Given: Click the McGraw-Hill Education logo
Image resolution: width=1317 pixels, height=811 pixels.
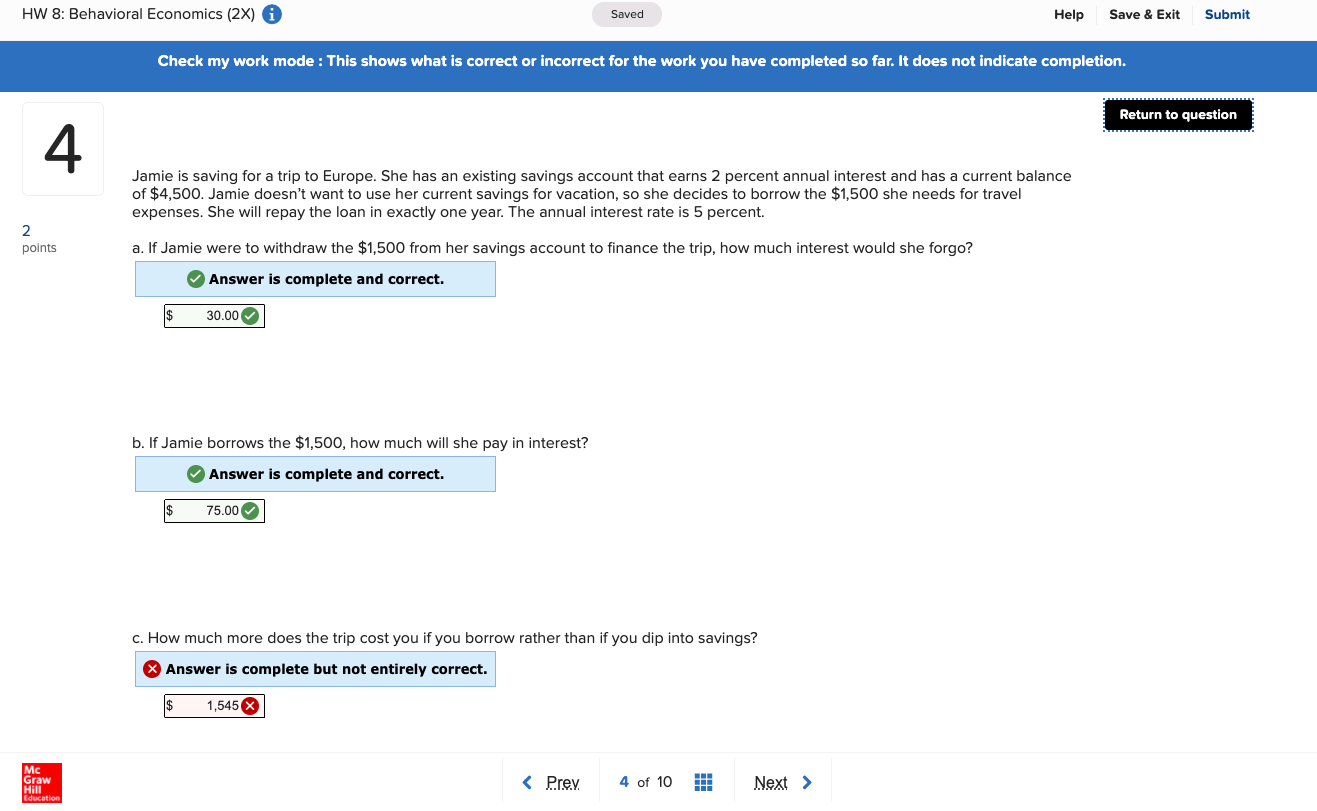Looking at the screenshot, I should tap(41, 783).
